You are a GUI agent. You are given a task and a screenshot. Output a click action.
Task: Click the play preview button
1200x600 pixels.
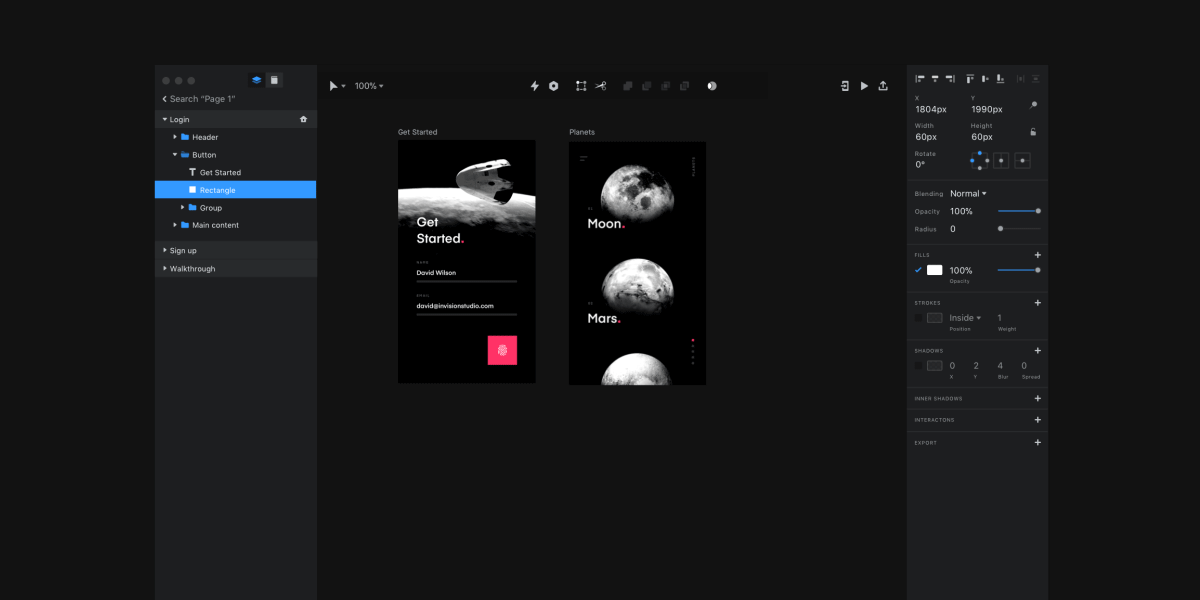click(x=864, y=86)
